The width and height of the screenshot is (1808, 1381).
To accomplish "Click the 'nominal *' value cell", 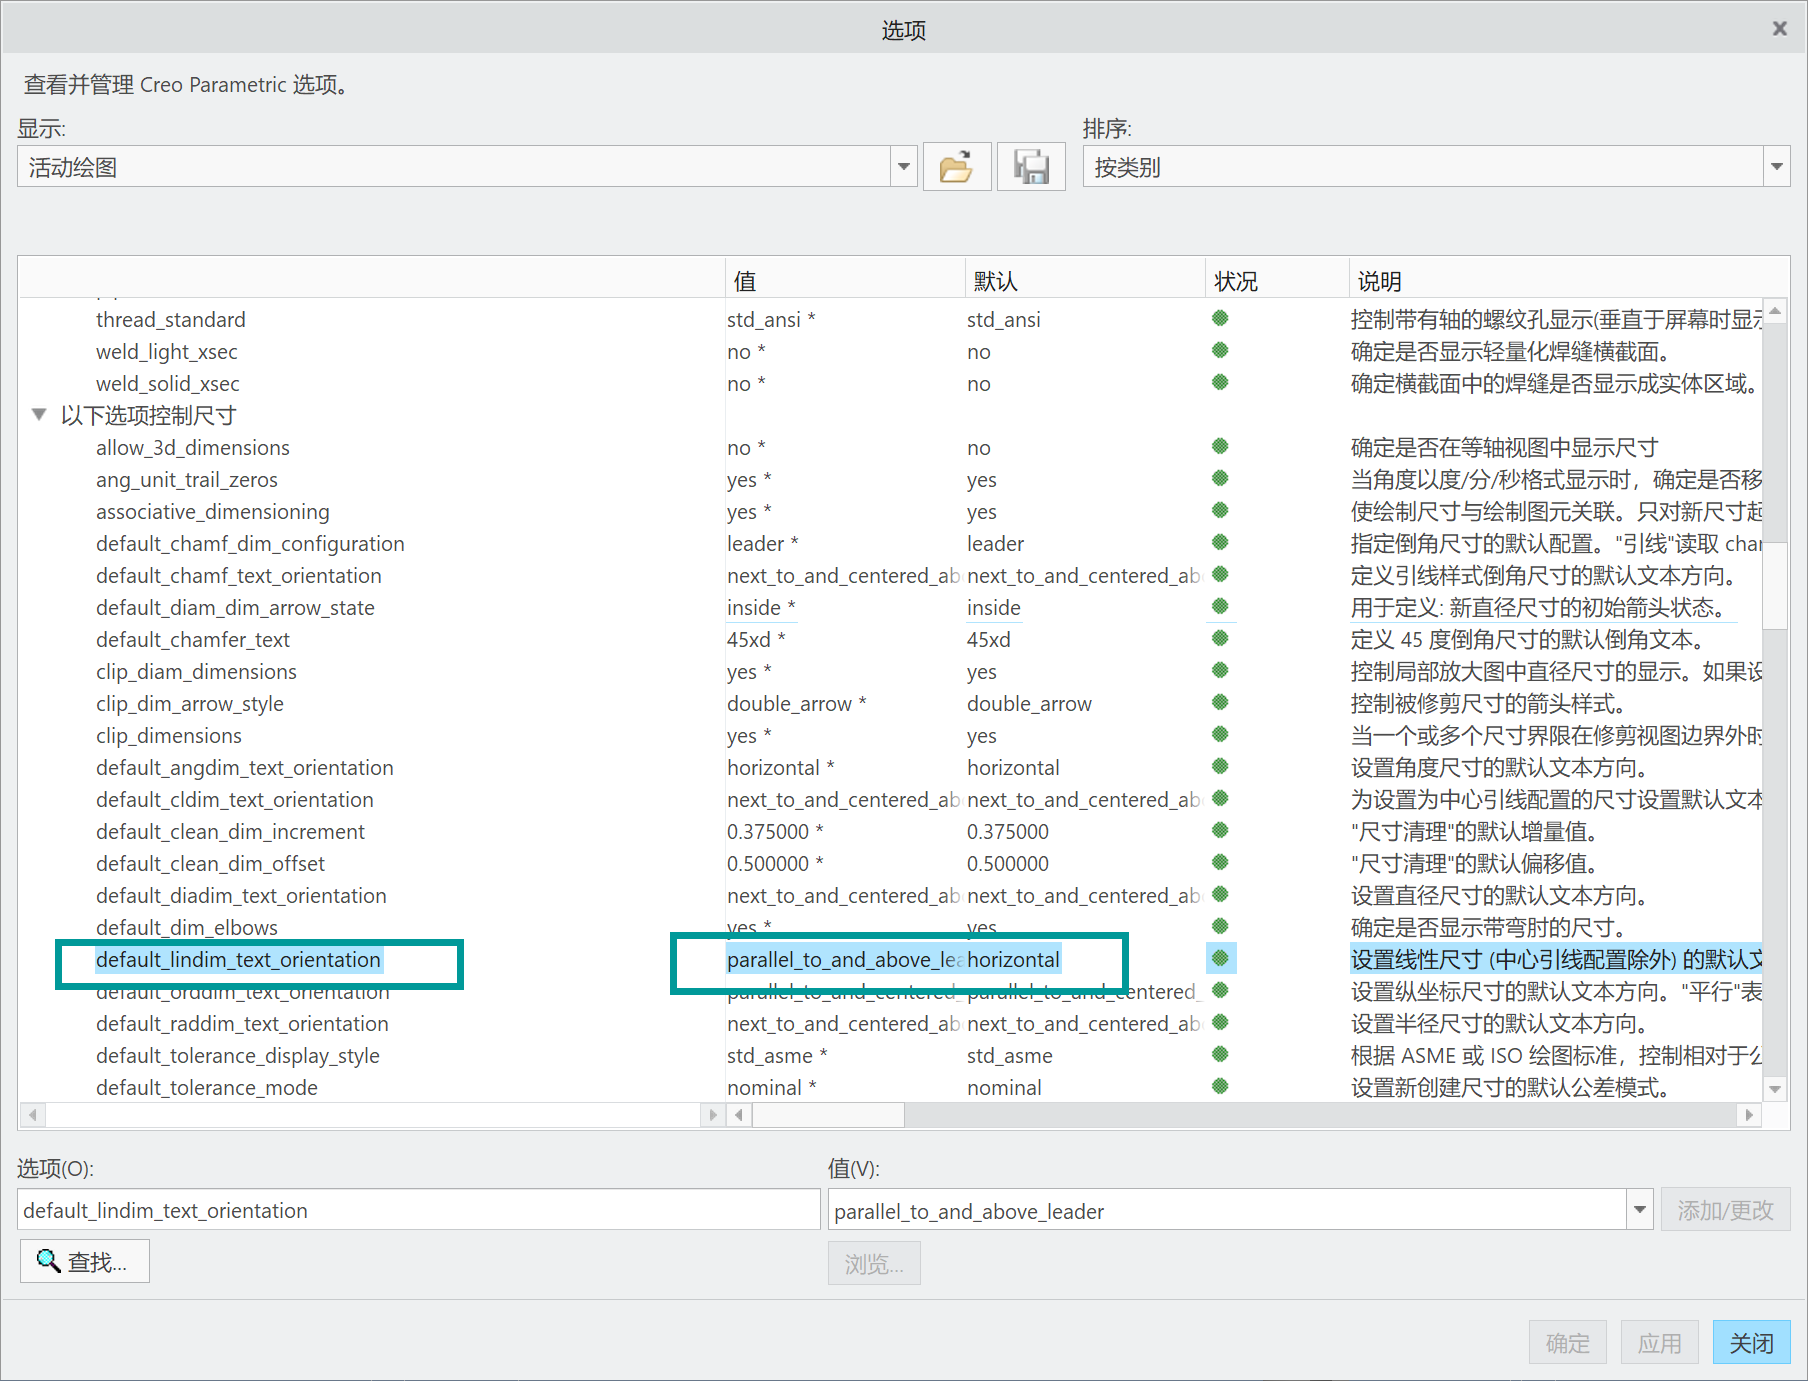I will tap(772, 1087).
